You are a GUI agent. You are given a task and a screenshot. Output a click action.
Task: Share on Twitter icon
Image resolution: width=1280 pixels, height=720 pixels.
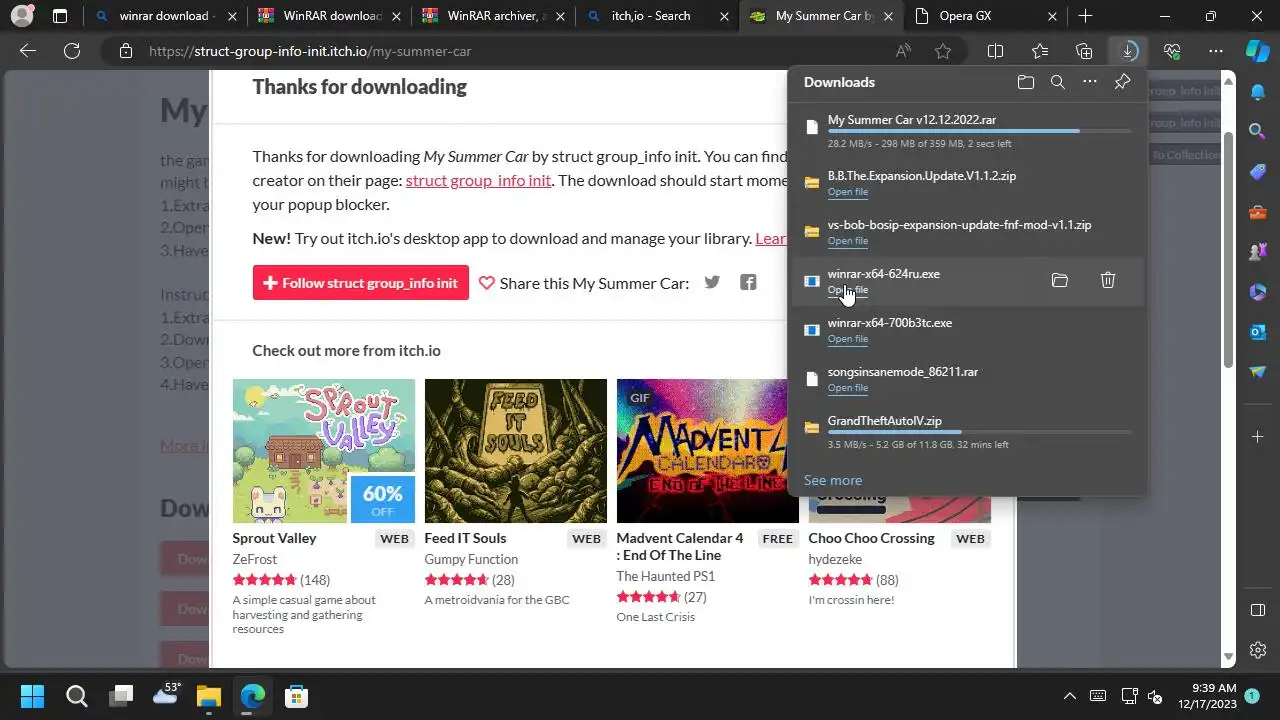click(712, 282)
